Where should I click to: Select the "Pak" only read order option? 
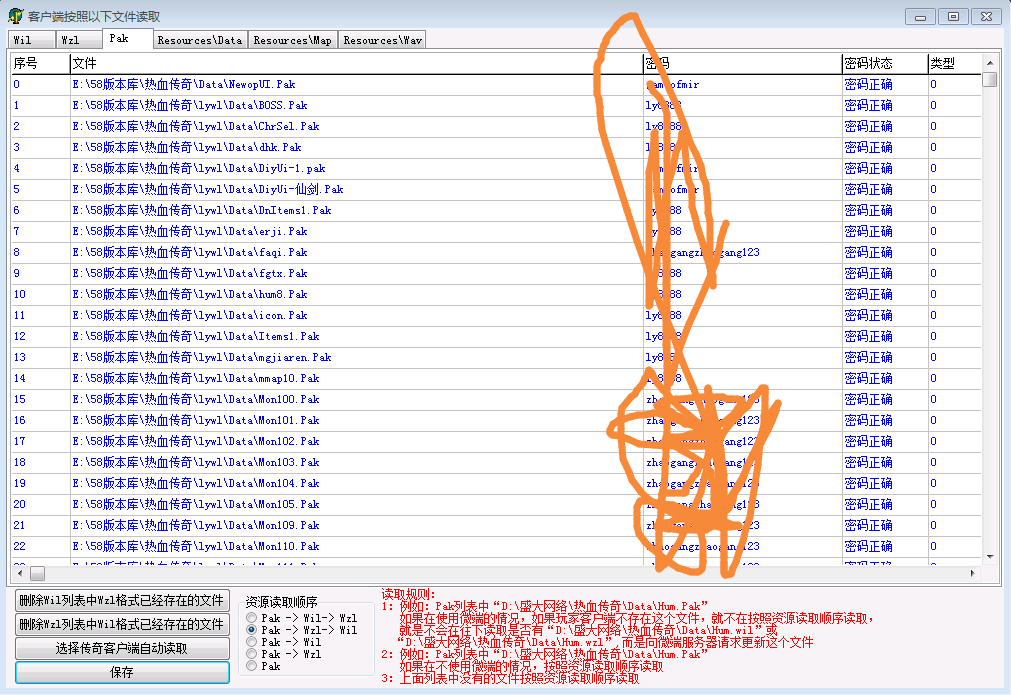(x=252, y=666)
